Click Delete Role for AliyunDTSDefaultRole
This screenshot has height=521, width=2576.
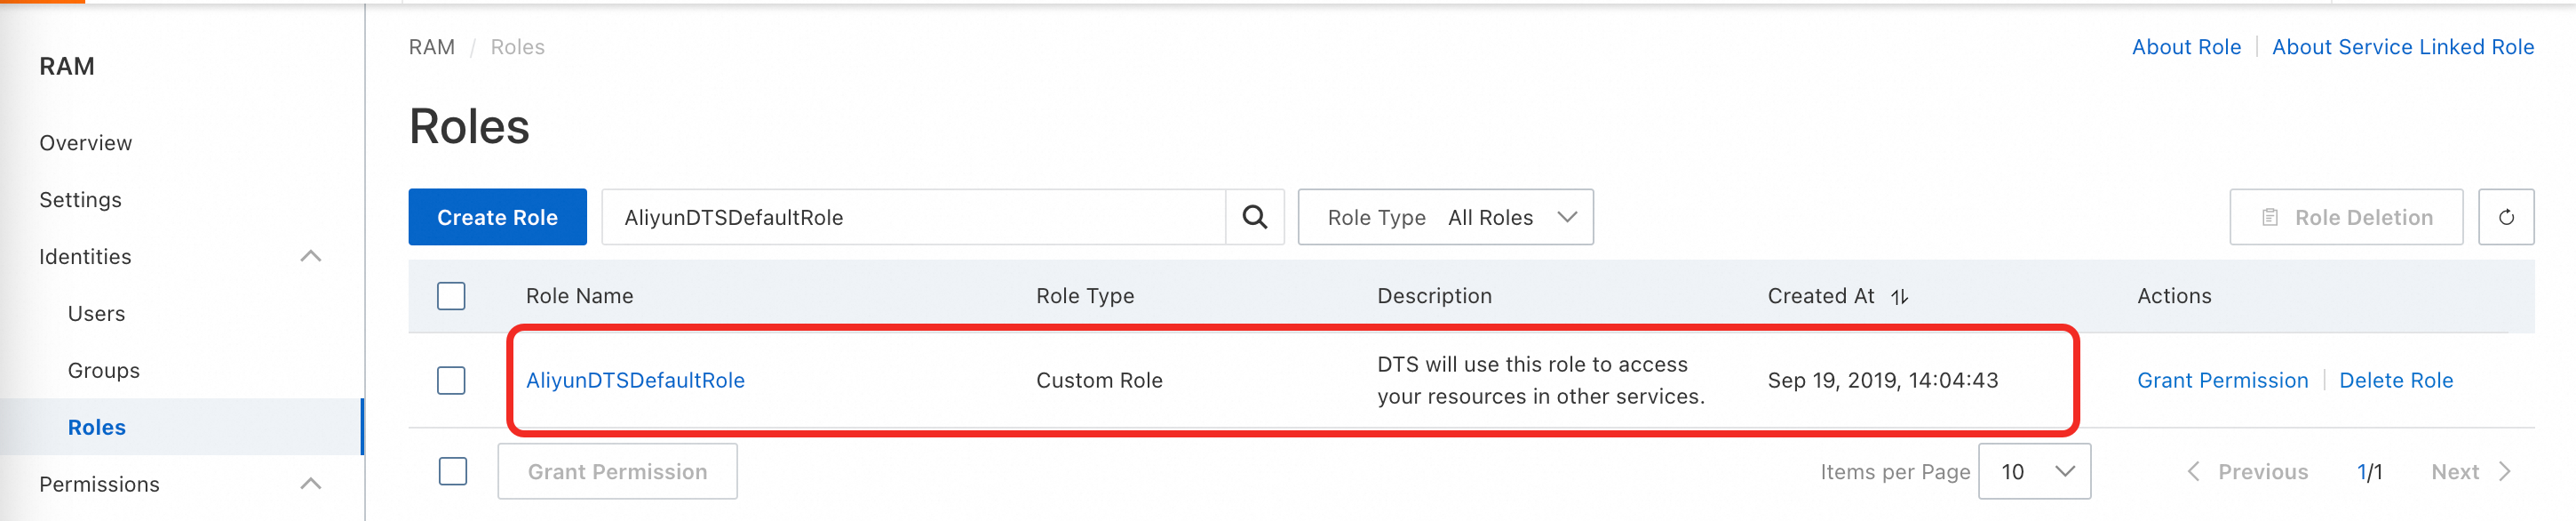(x=2395, y=380)
